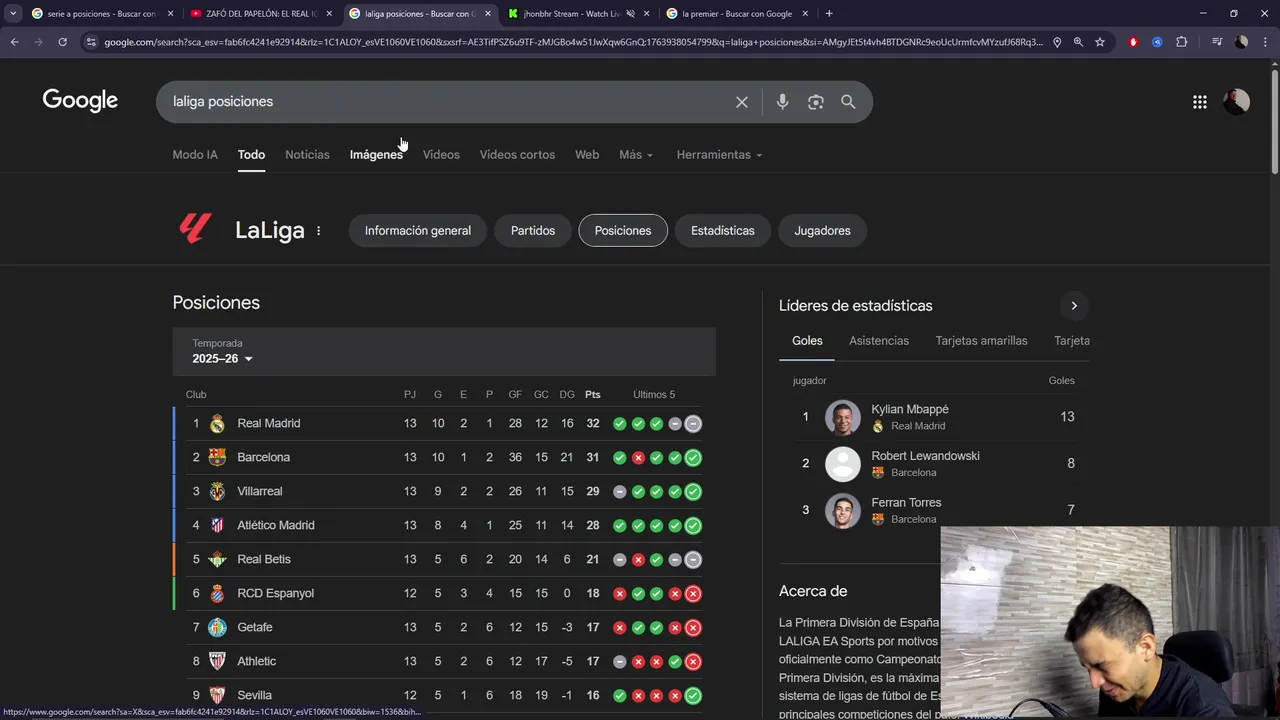This screenshot has width=1280, height=720.
Task: Show the Asistencias leaders tab
Action: coord(879,341)
